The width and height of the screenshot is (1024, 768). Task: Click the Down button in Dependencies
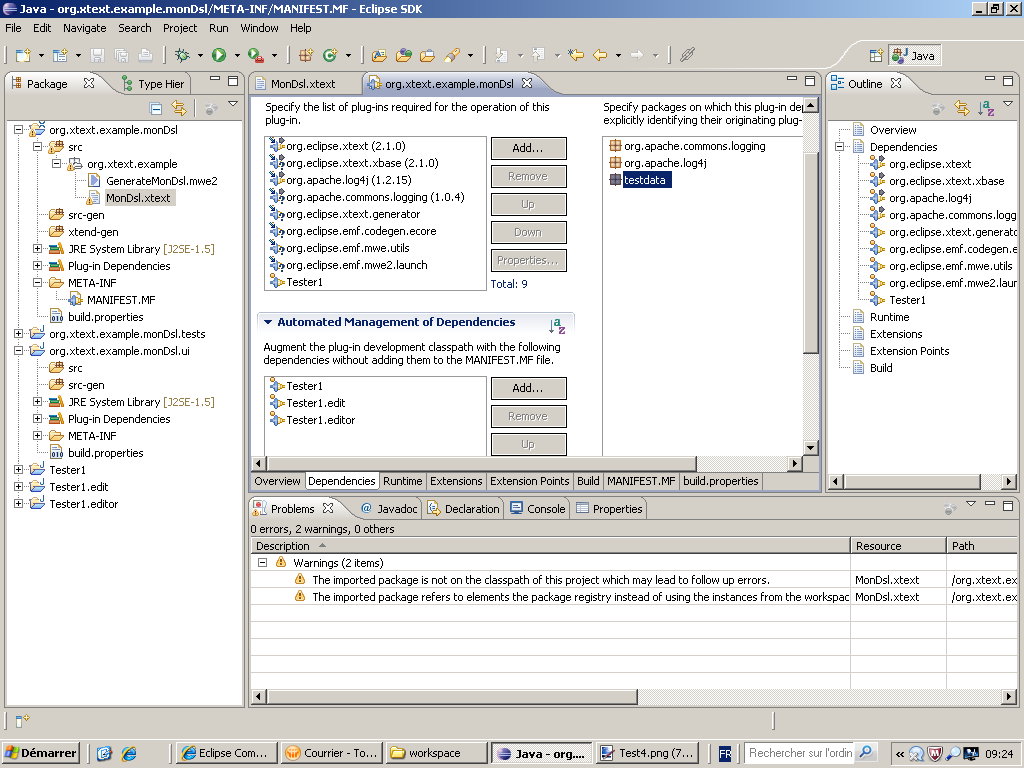coord(528,232)
